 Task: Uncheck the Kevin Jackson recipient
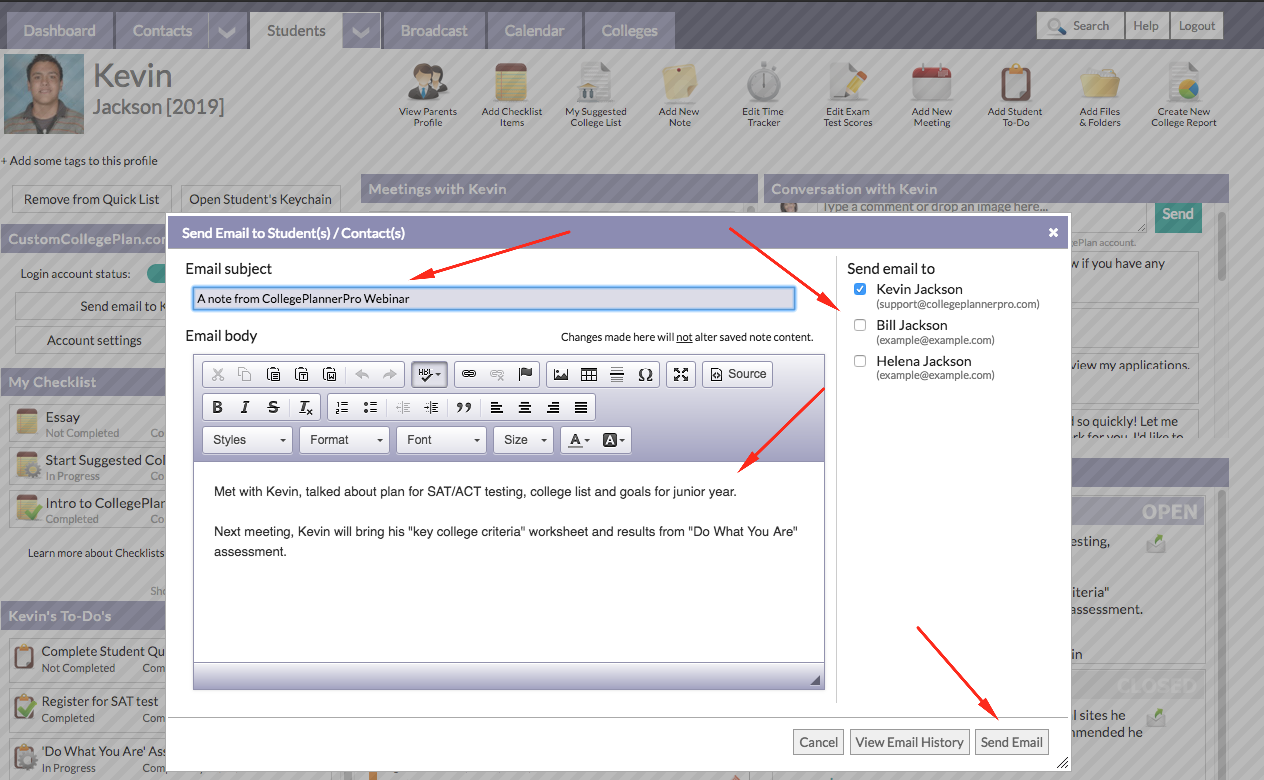(860, 289)
